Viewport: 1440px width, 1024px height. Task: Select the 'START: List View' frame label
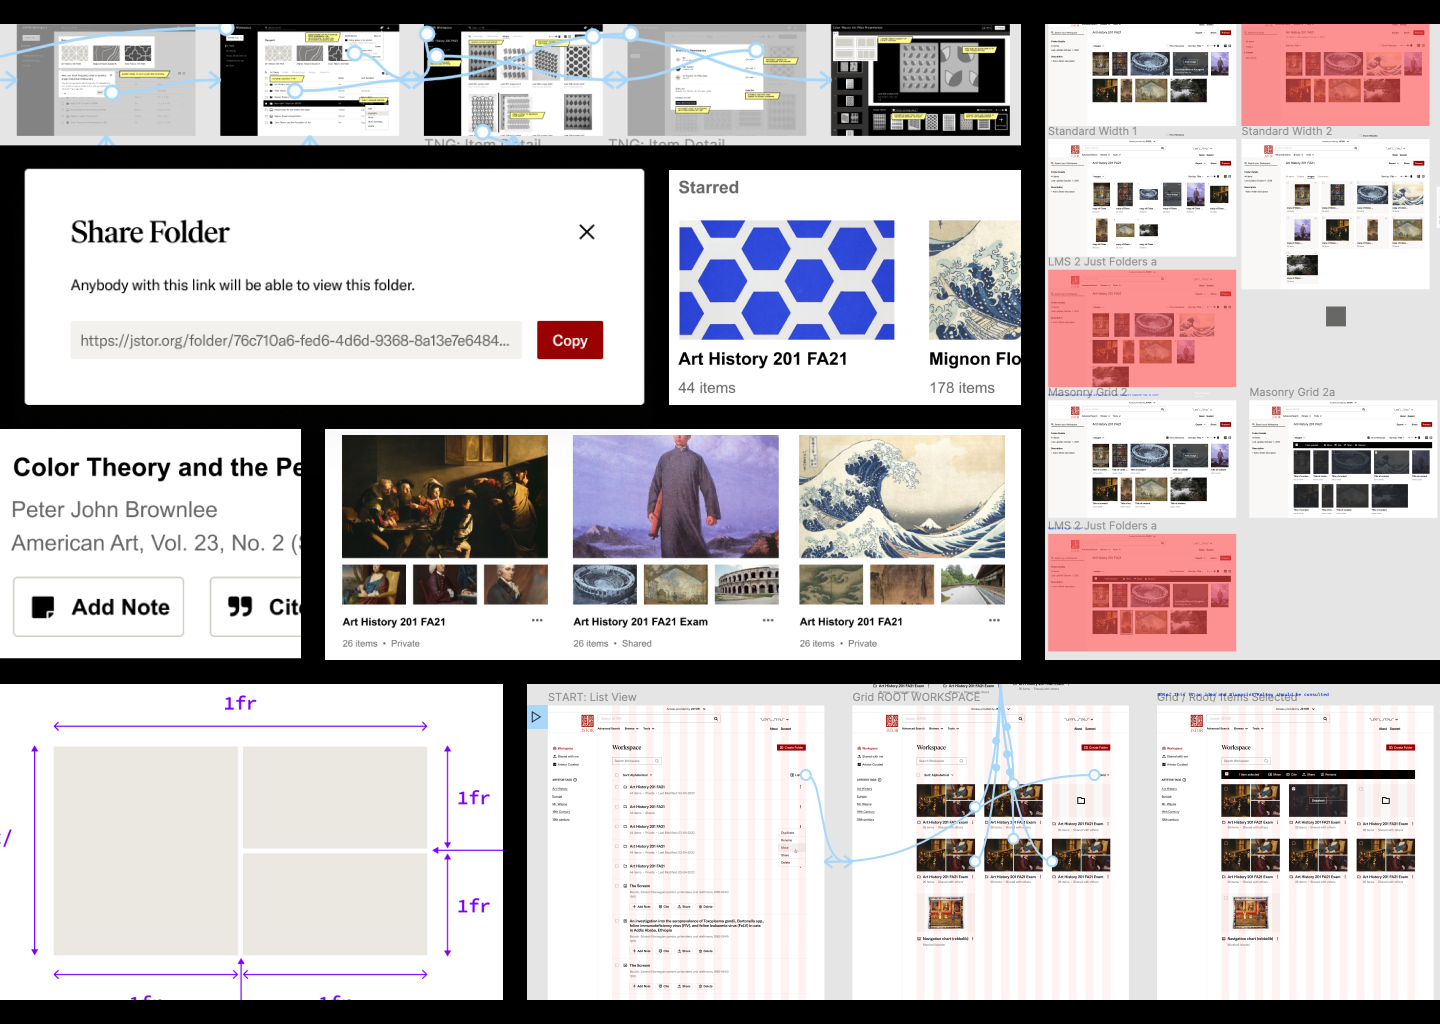[592, 697]
